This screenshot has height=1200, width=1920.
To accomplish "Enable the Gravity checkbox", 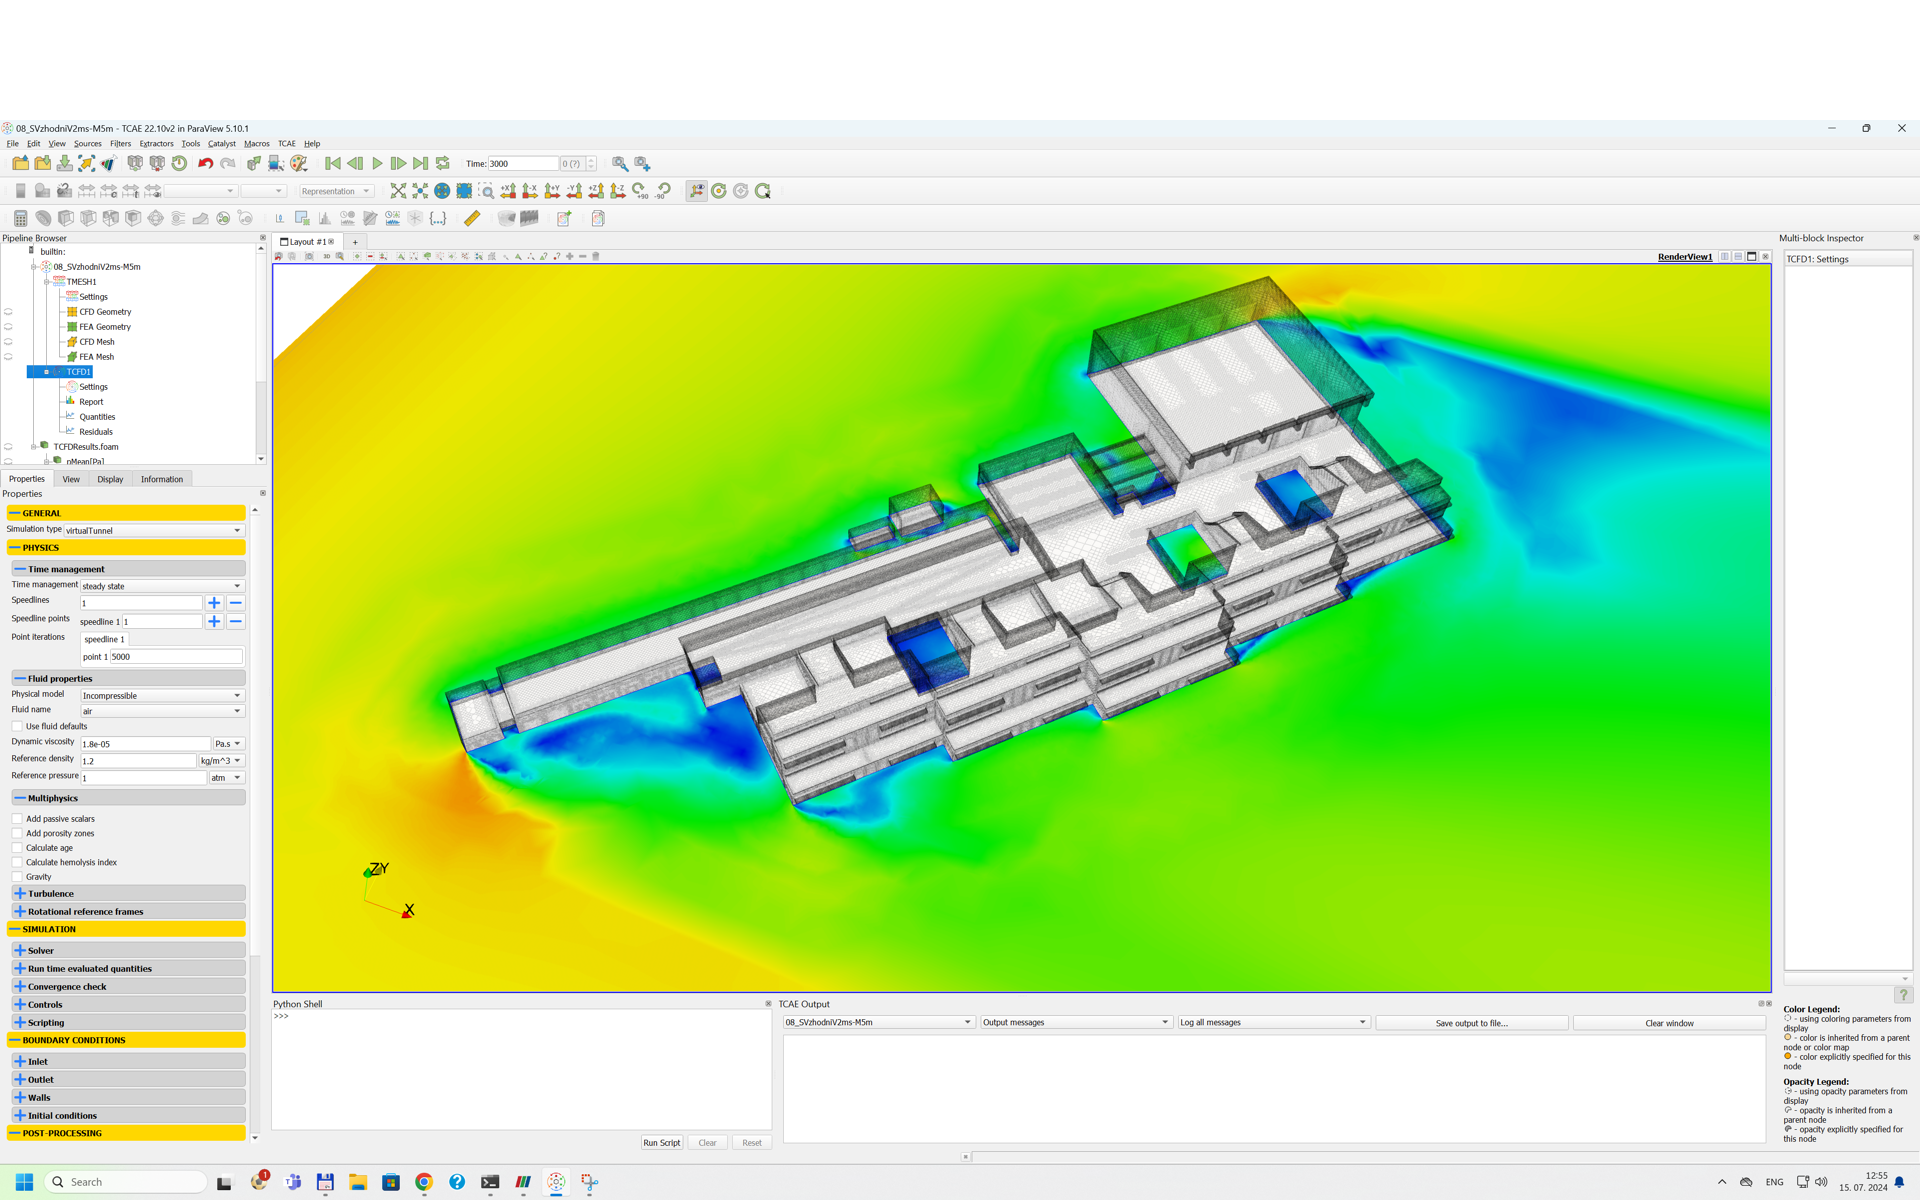I will 17,877.
